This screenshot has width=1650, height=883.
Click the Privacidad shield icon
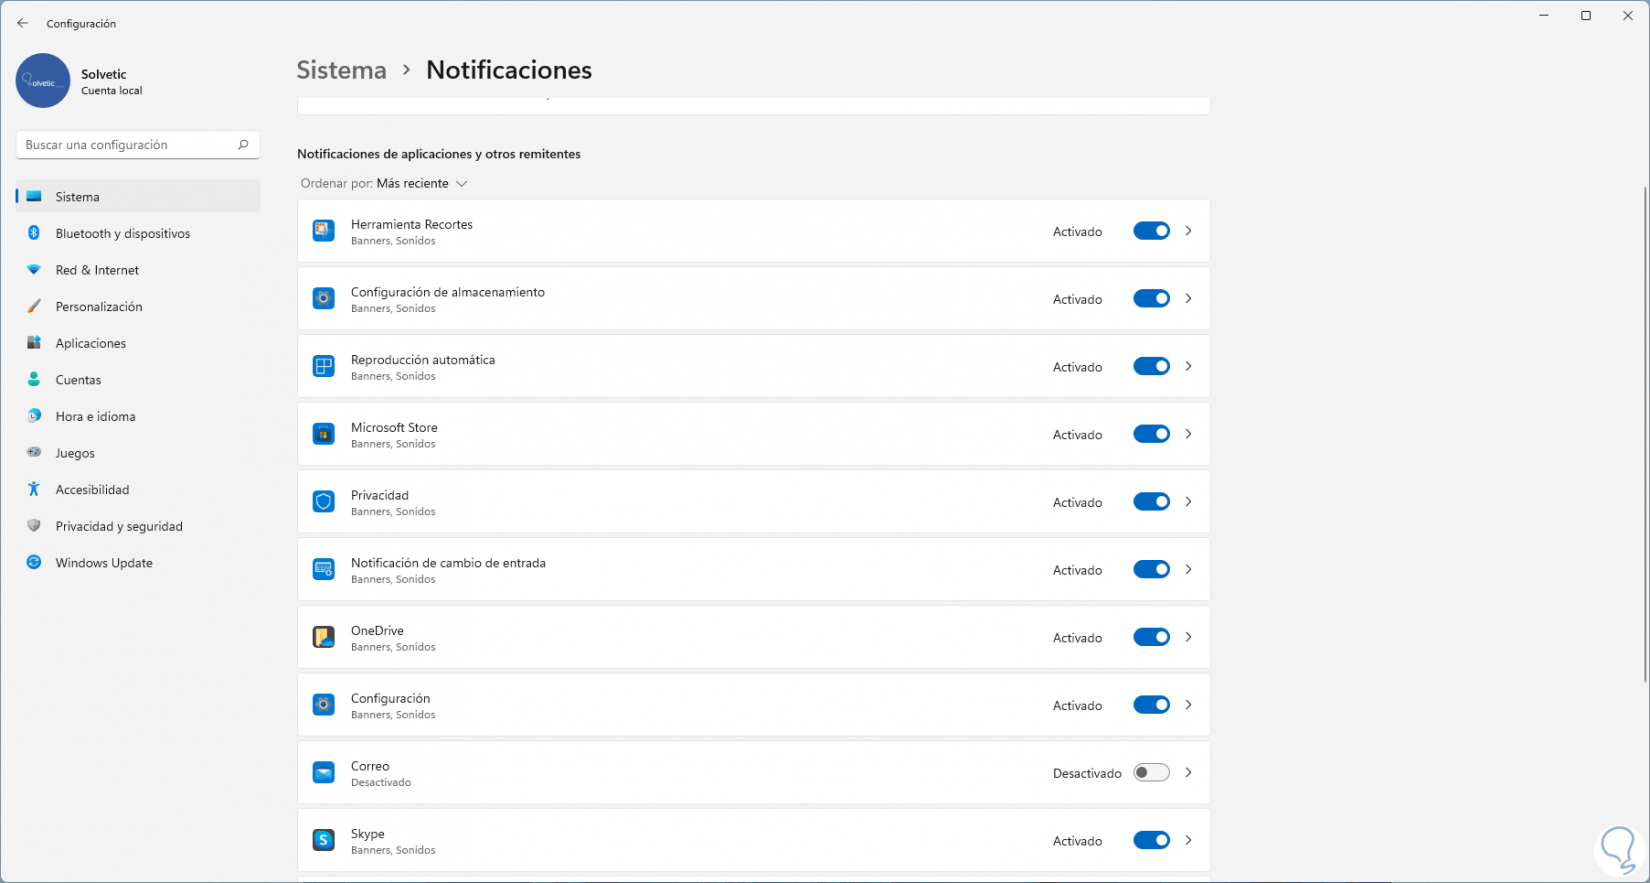click(x=323, y=502)
